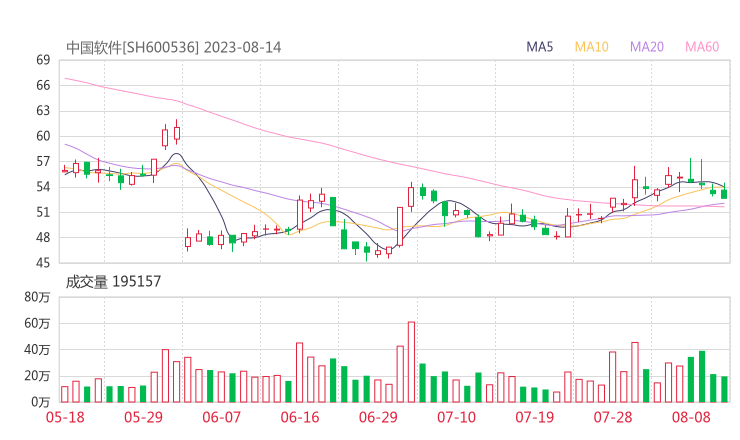Screen dimensions: 740x440
Task: Click the tallest red volume bar above 60万
Action: pyautogui.click(x=411, y=362)
